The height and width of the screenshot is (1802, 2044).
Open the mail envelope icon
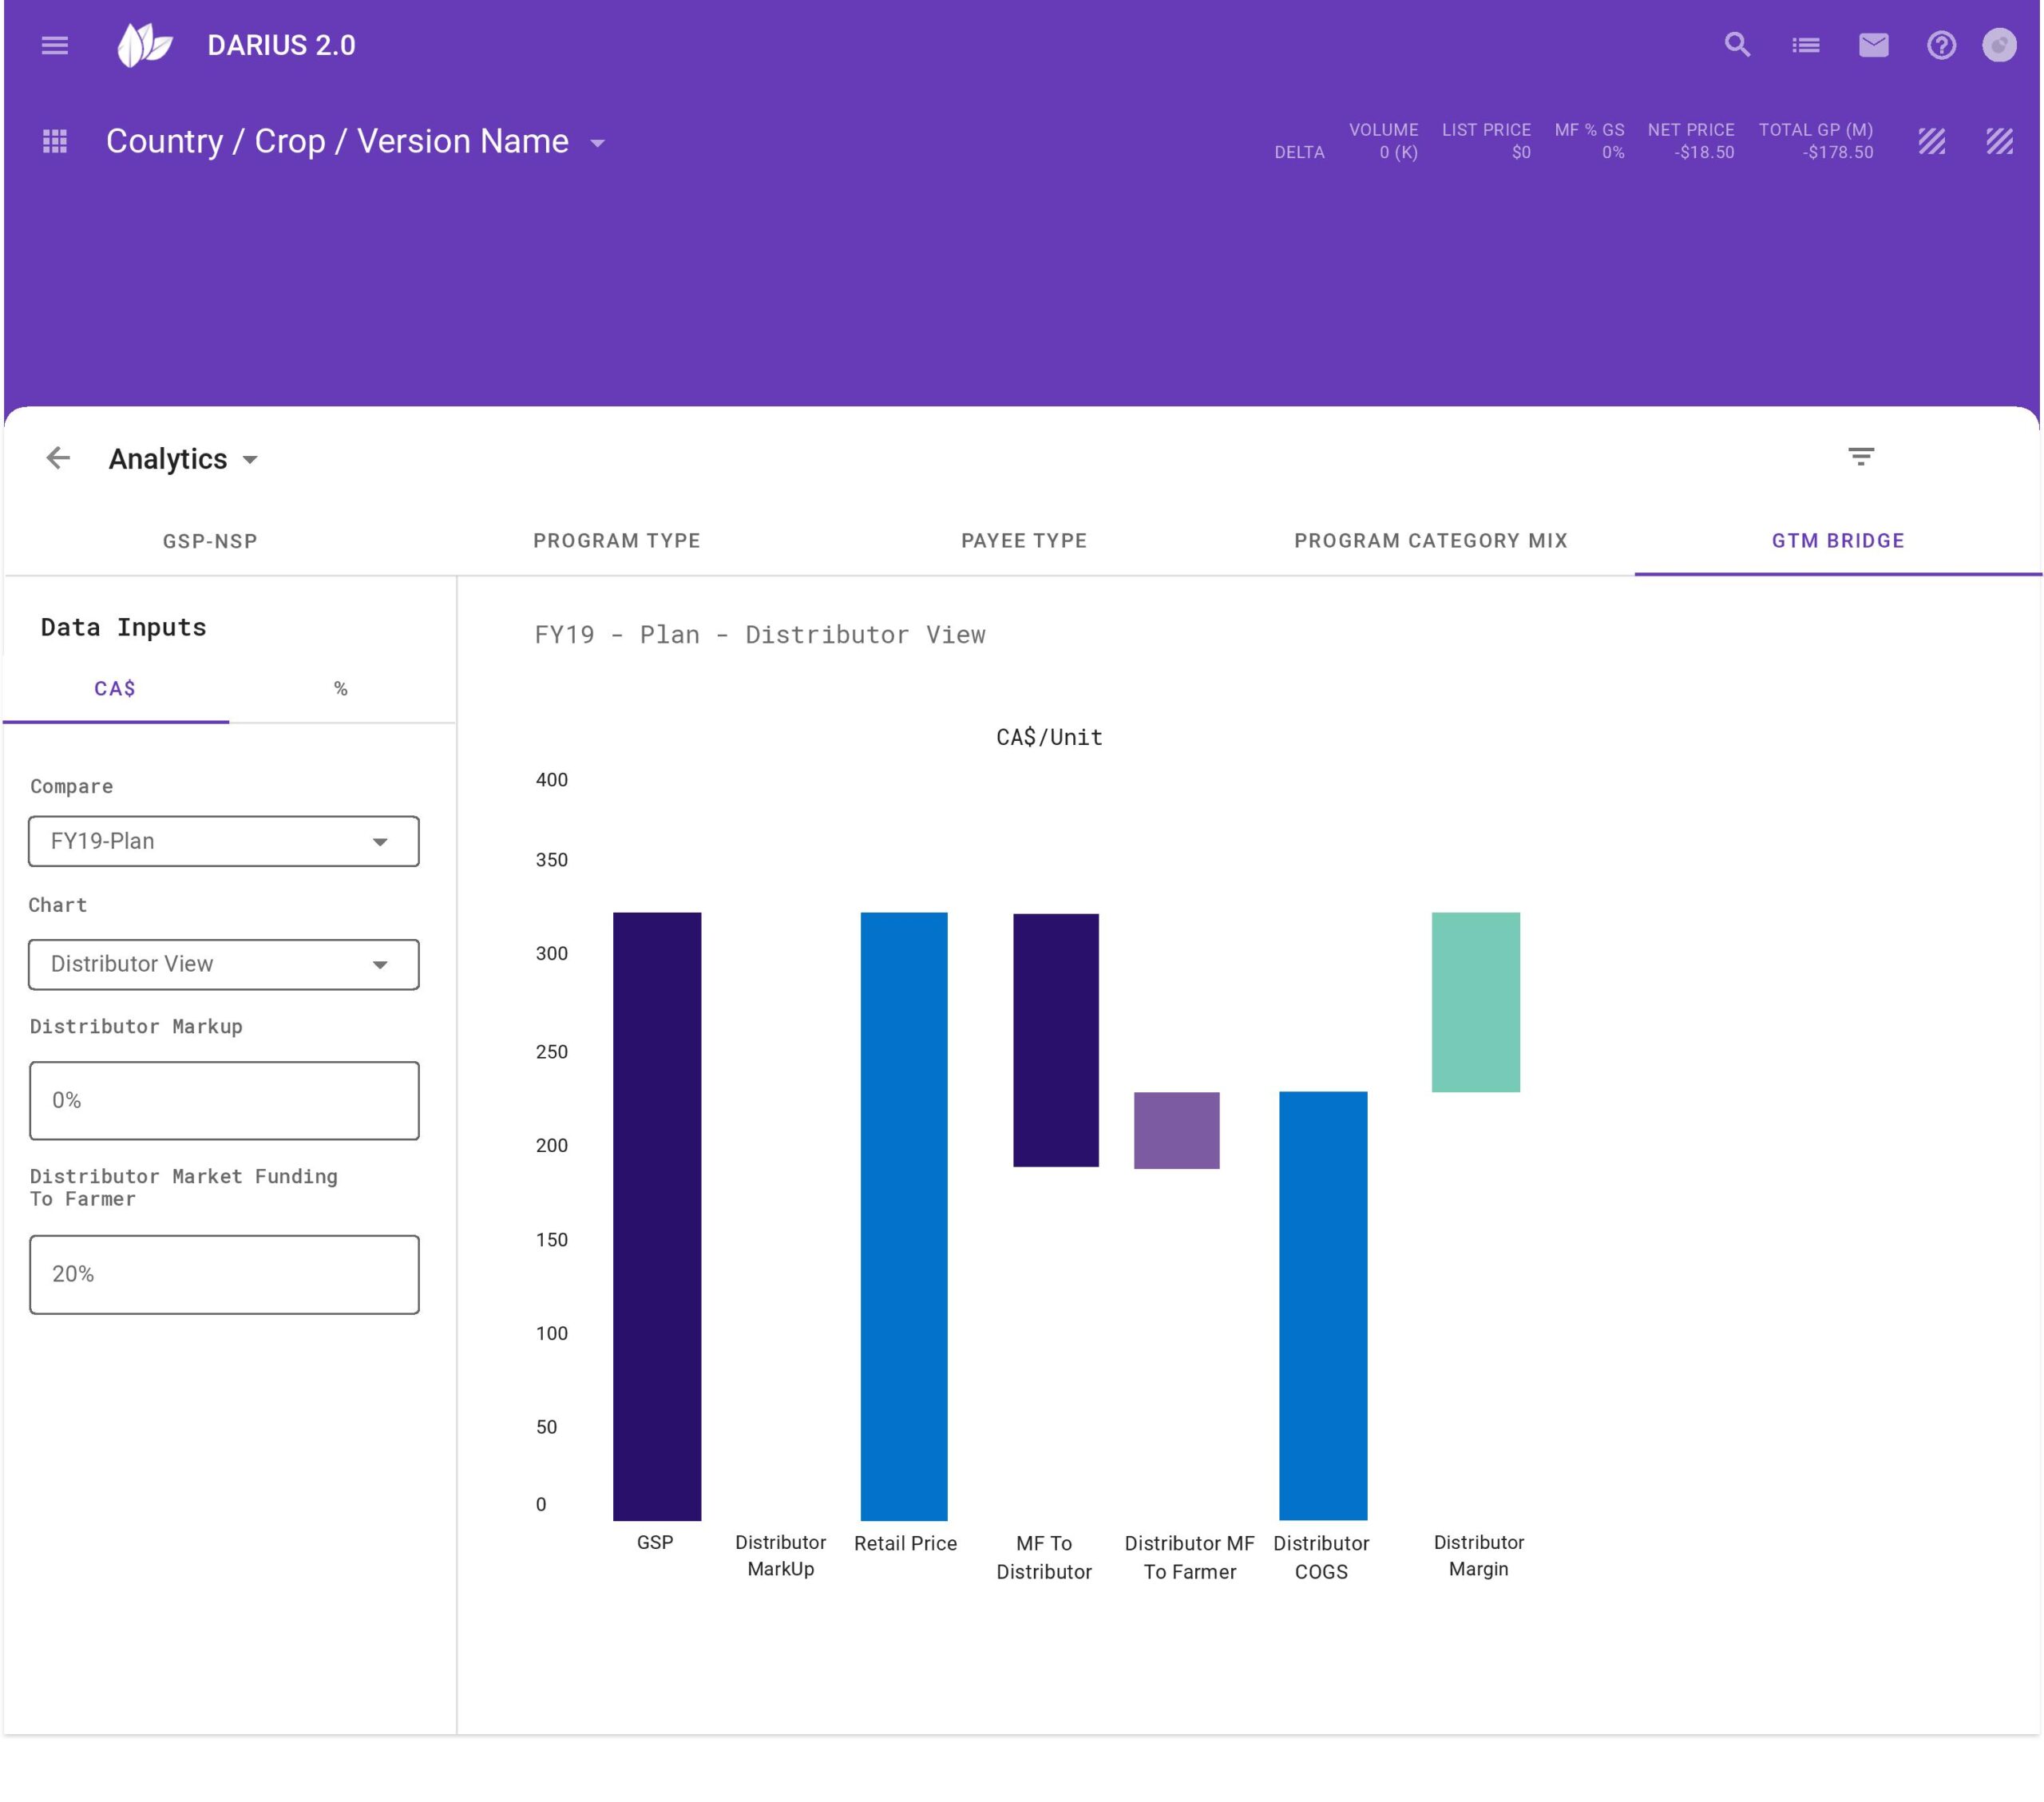1873,45
